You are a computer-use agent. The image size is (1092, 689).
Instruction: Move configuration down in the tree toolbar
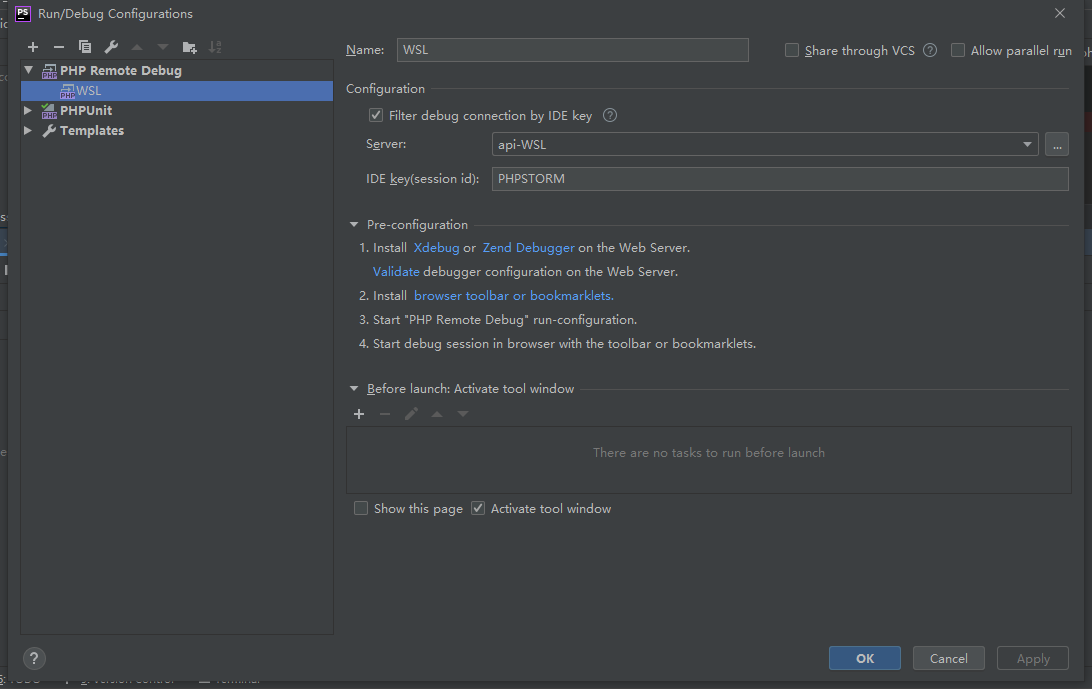pyautogui.click(x=163, y=47)
